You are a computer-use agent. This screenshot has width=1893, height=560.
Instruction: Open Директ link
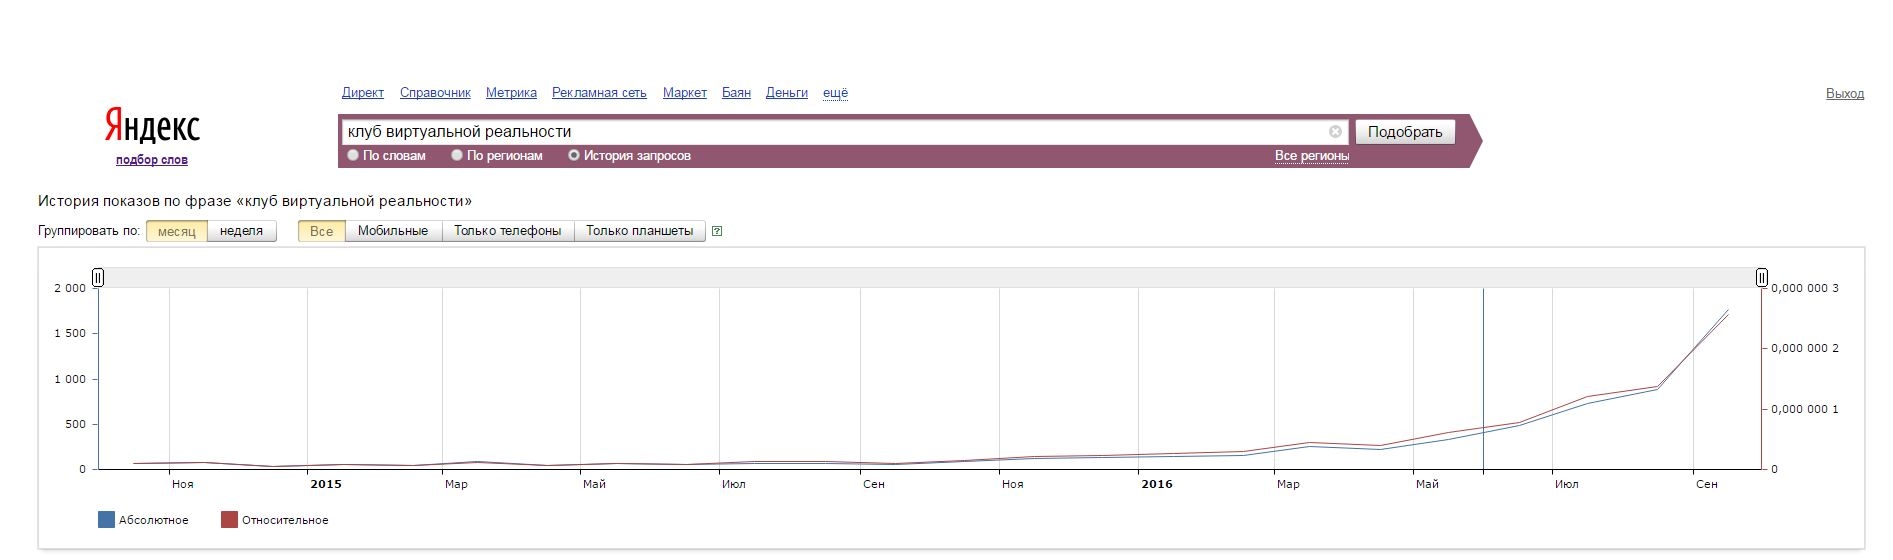pyautogui.click(x=363, y=93)
